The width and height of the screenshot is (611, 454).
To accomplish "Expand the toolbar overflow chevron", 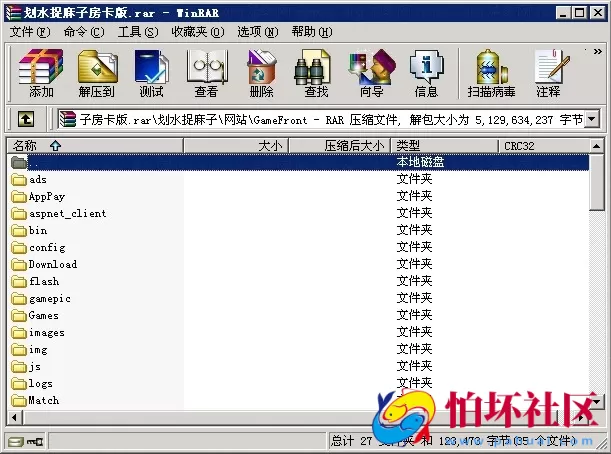I will tap(597, 51).
